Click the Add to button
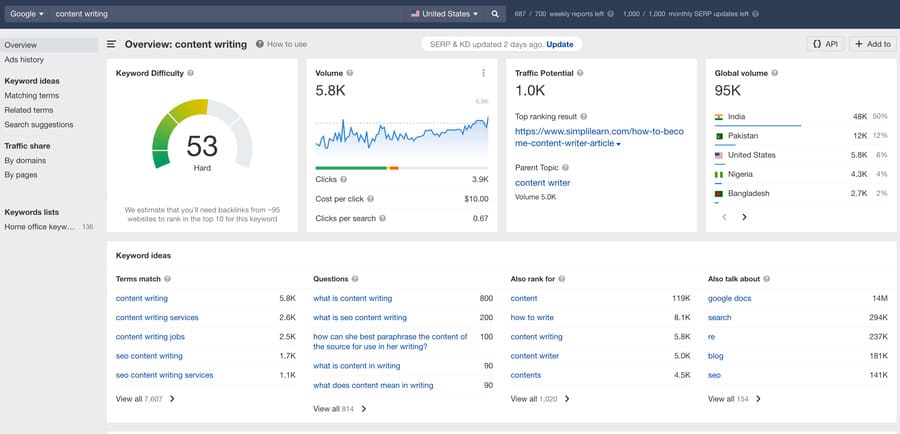 pos(873,44)
